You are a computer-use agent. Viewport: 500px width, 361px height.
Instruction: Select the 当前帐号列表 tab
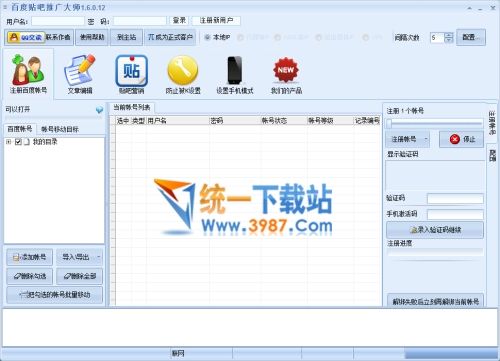(132, 107)
